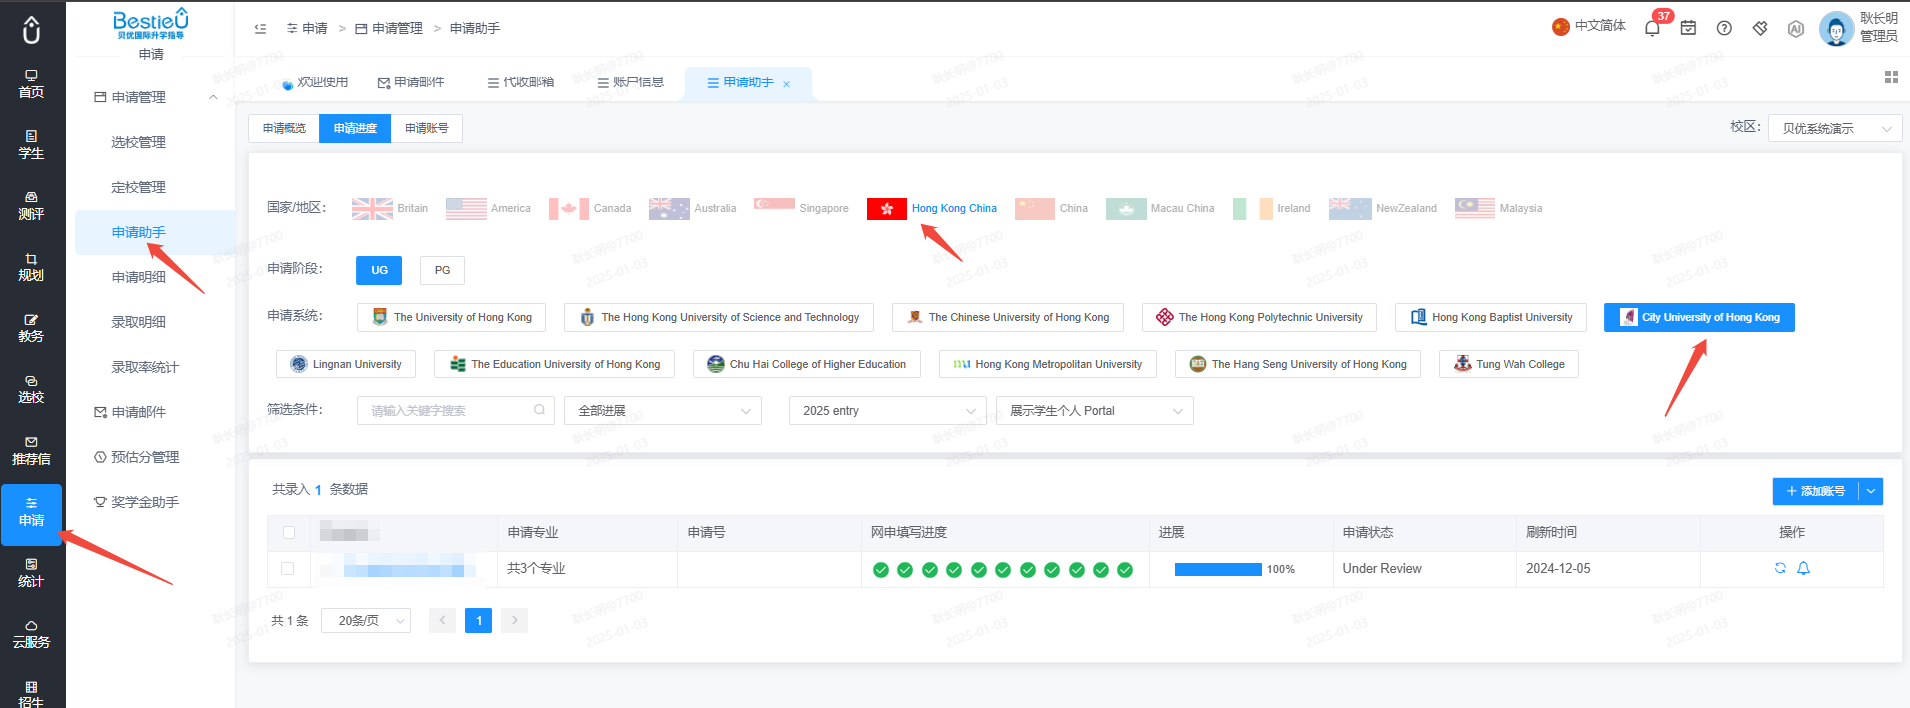Open the notification bell with 37 badge
Screen dimensions: 1910x708
(1652, 28)
